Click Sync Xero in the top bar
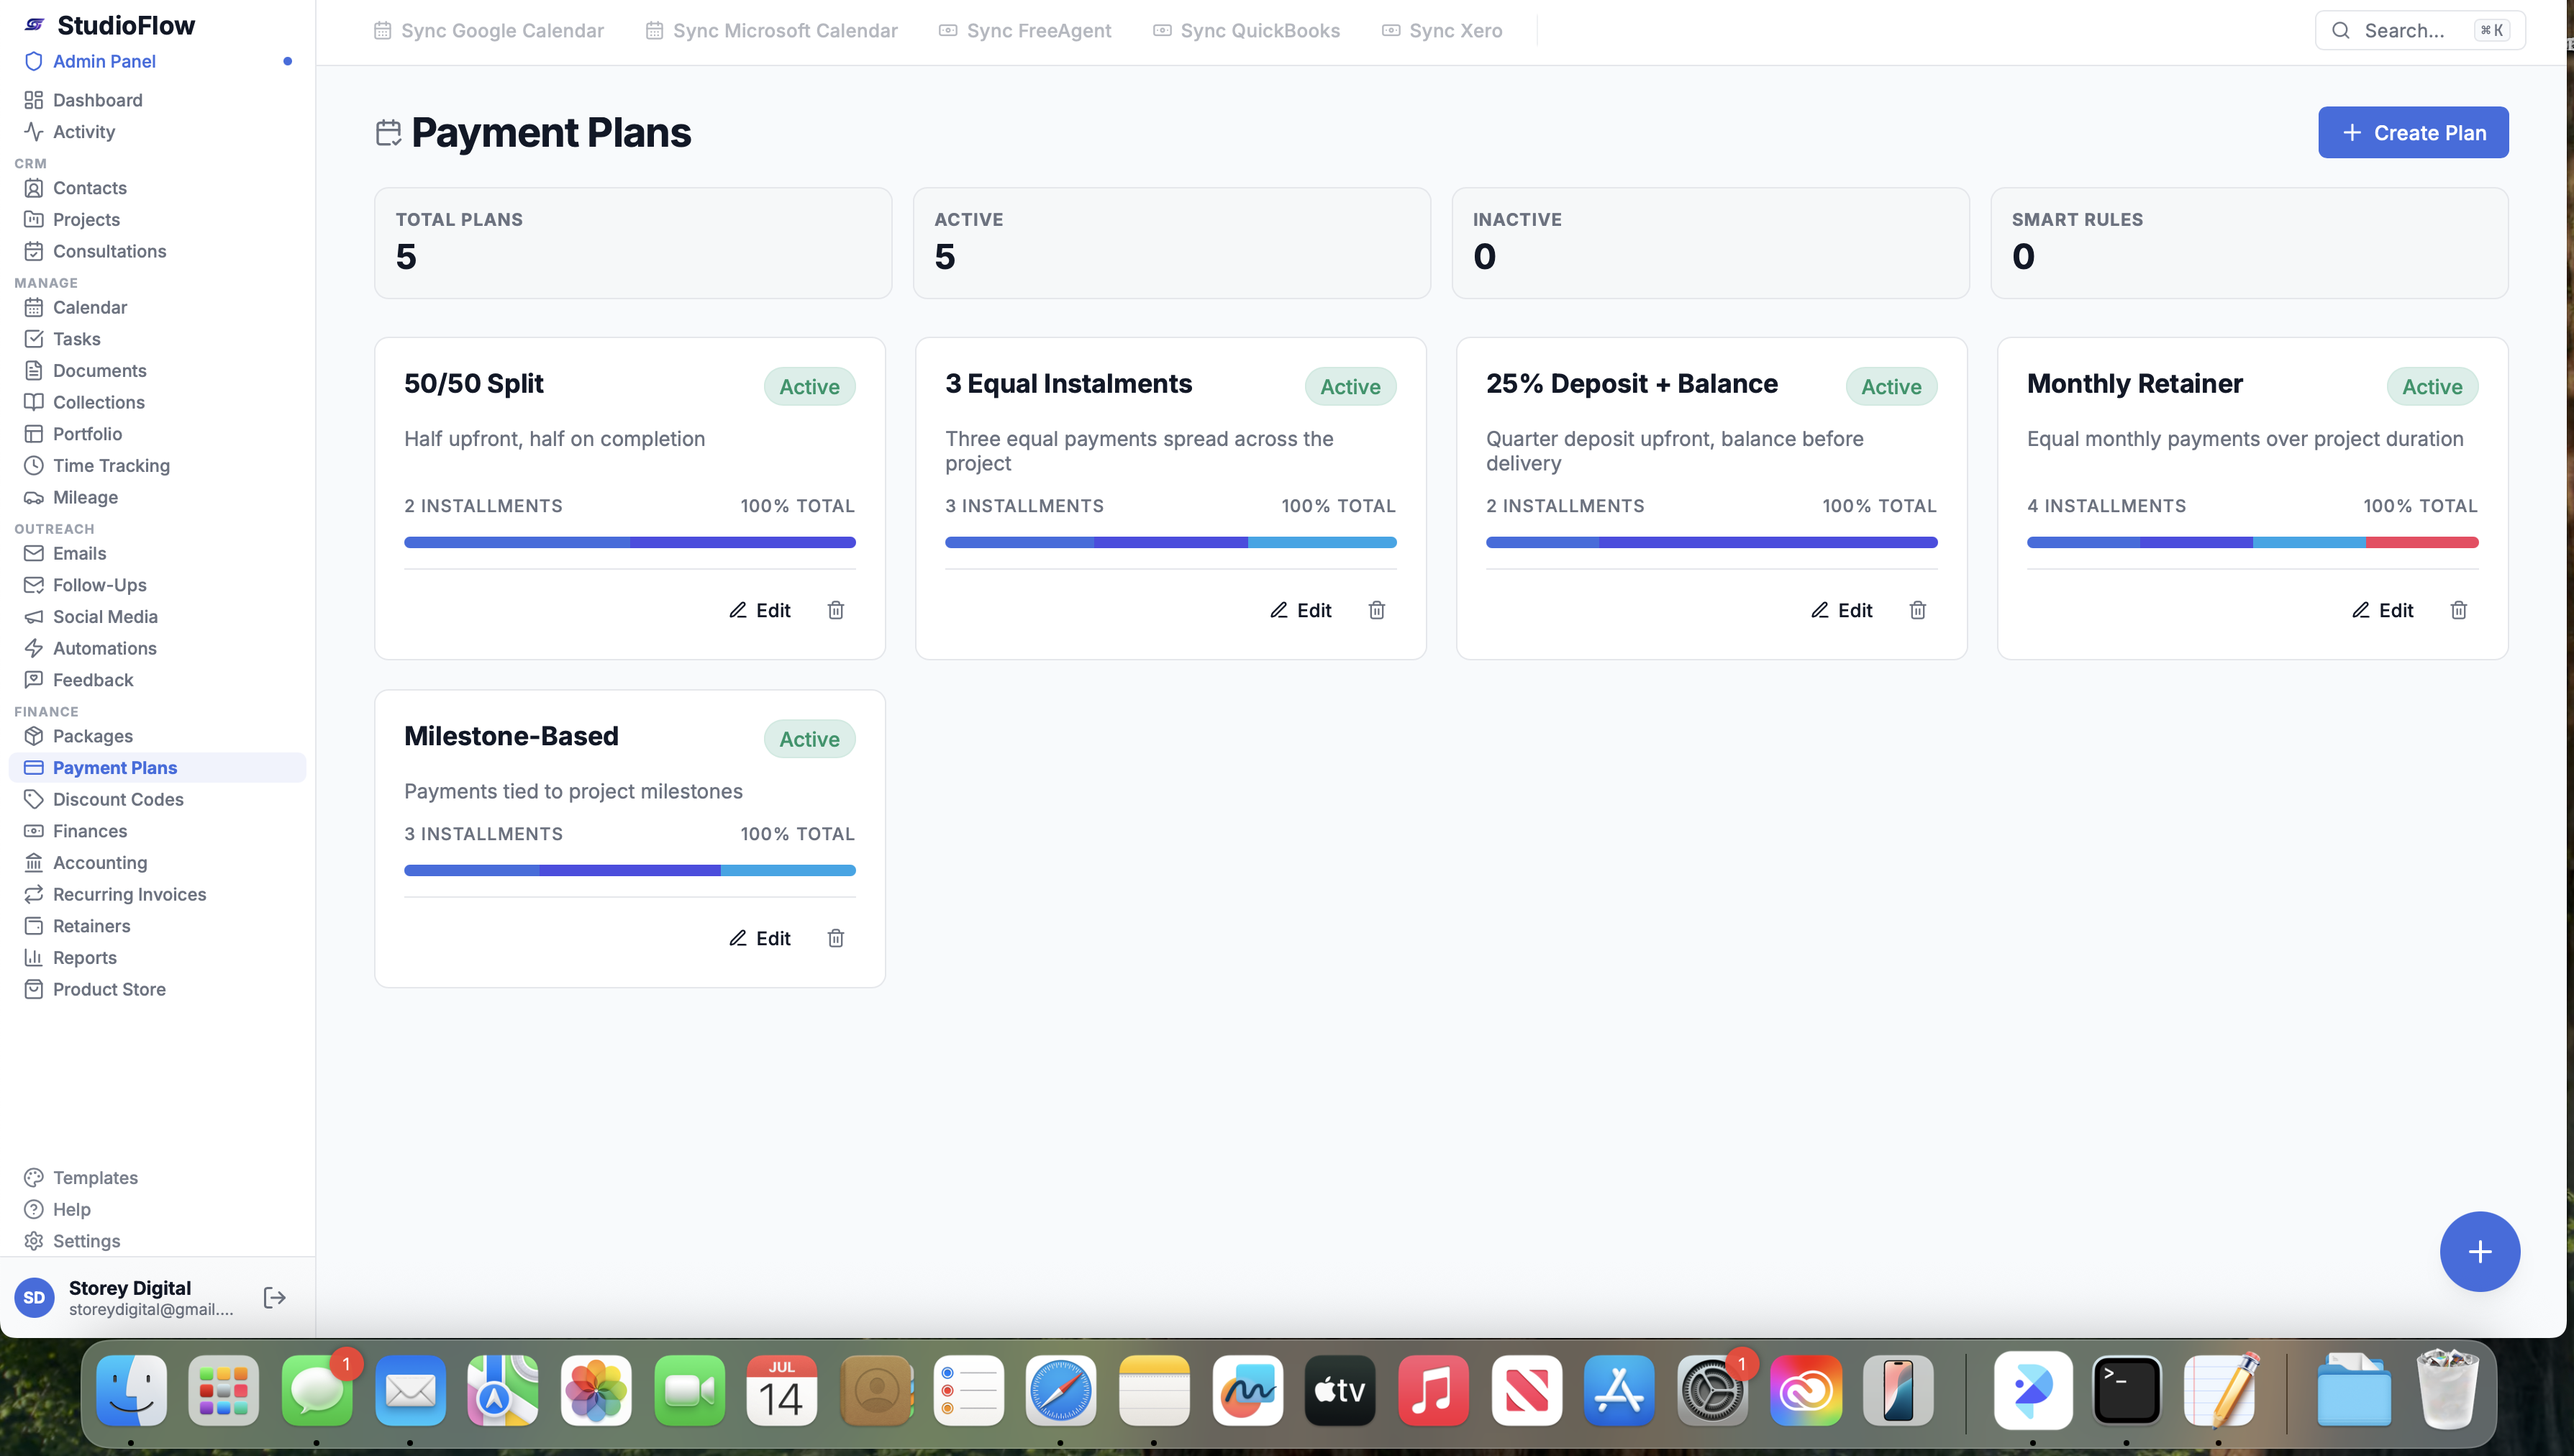 coord(1442,31)
